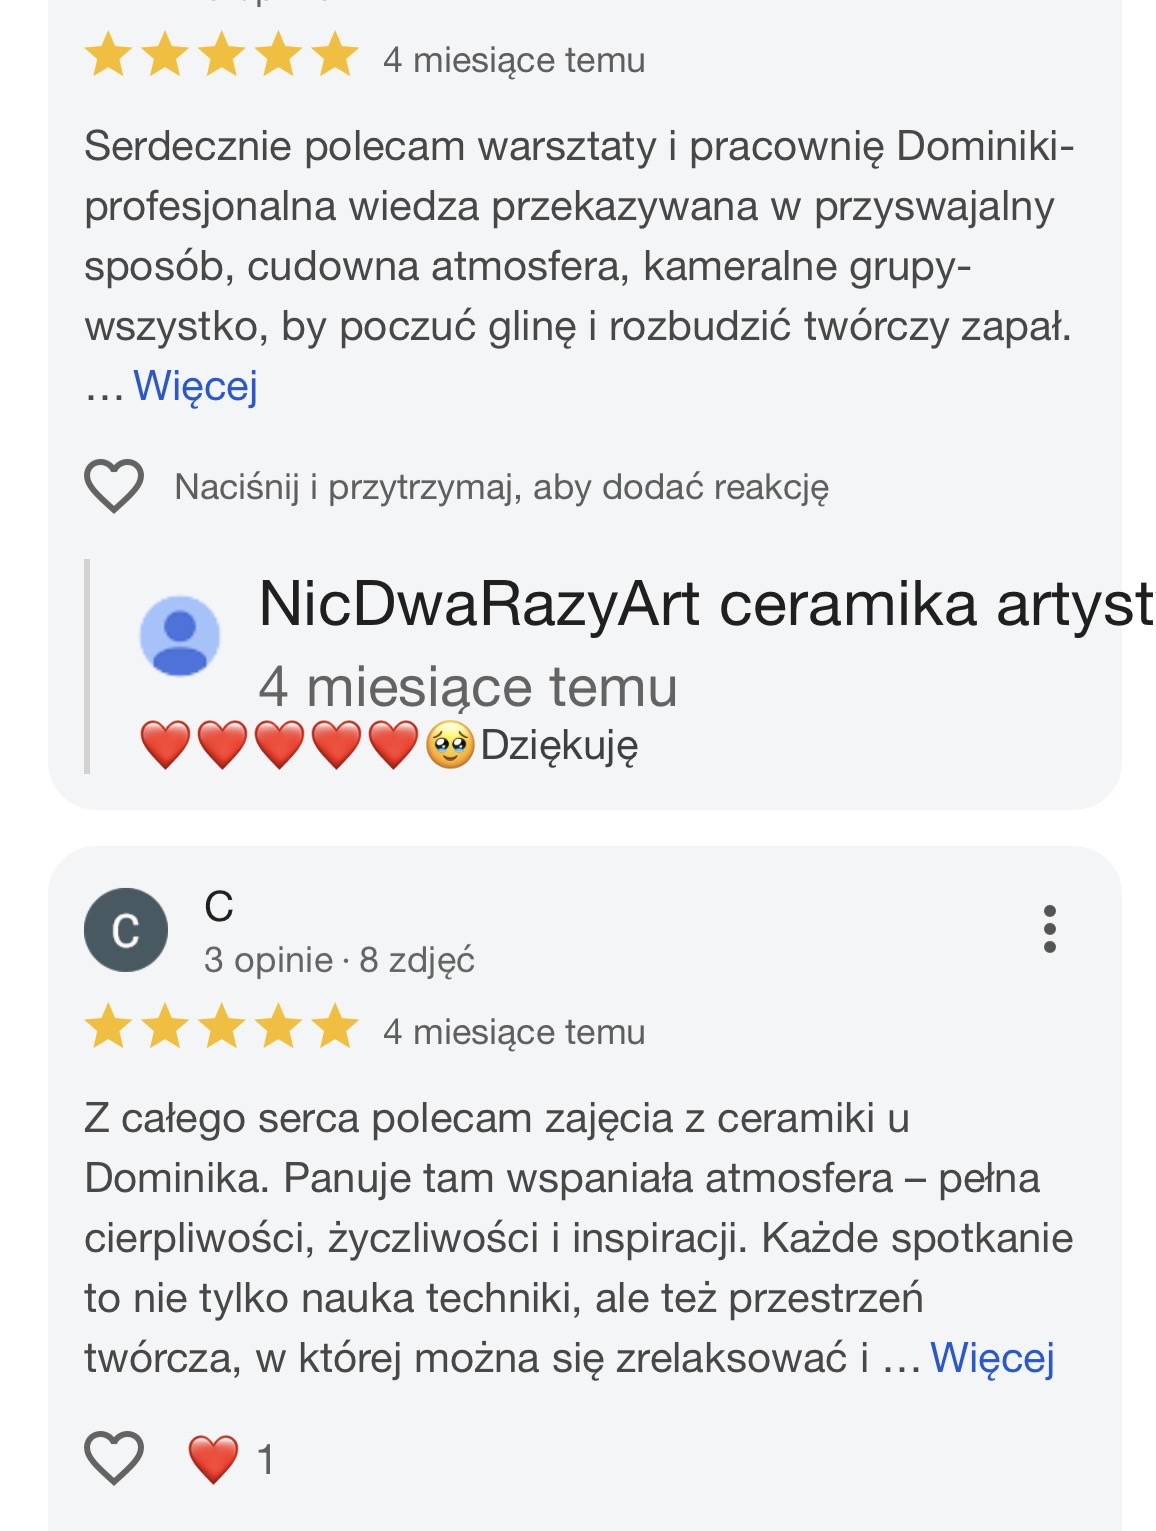1156x1531 pixels.
Task: Tap the "Dziękuję" owner reply text
Action: 559,746
